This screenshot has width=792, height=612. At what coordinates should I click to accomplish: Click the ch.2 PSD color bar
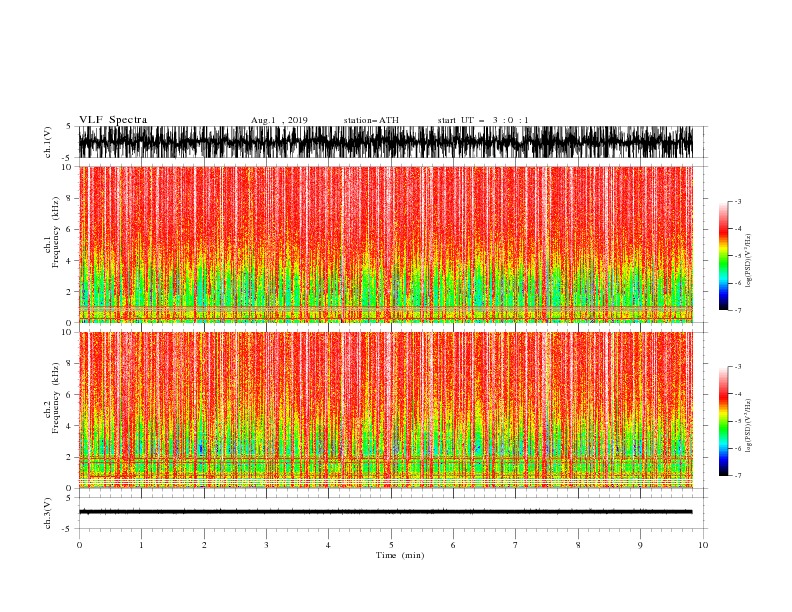click(x=724, y=421)
